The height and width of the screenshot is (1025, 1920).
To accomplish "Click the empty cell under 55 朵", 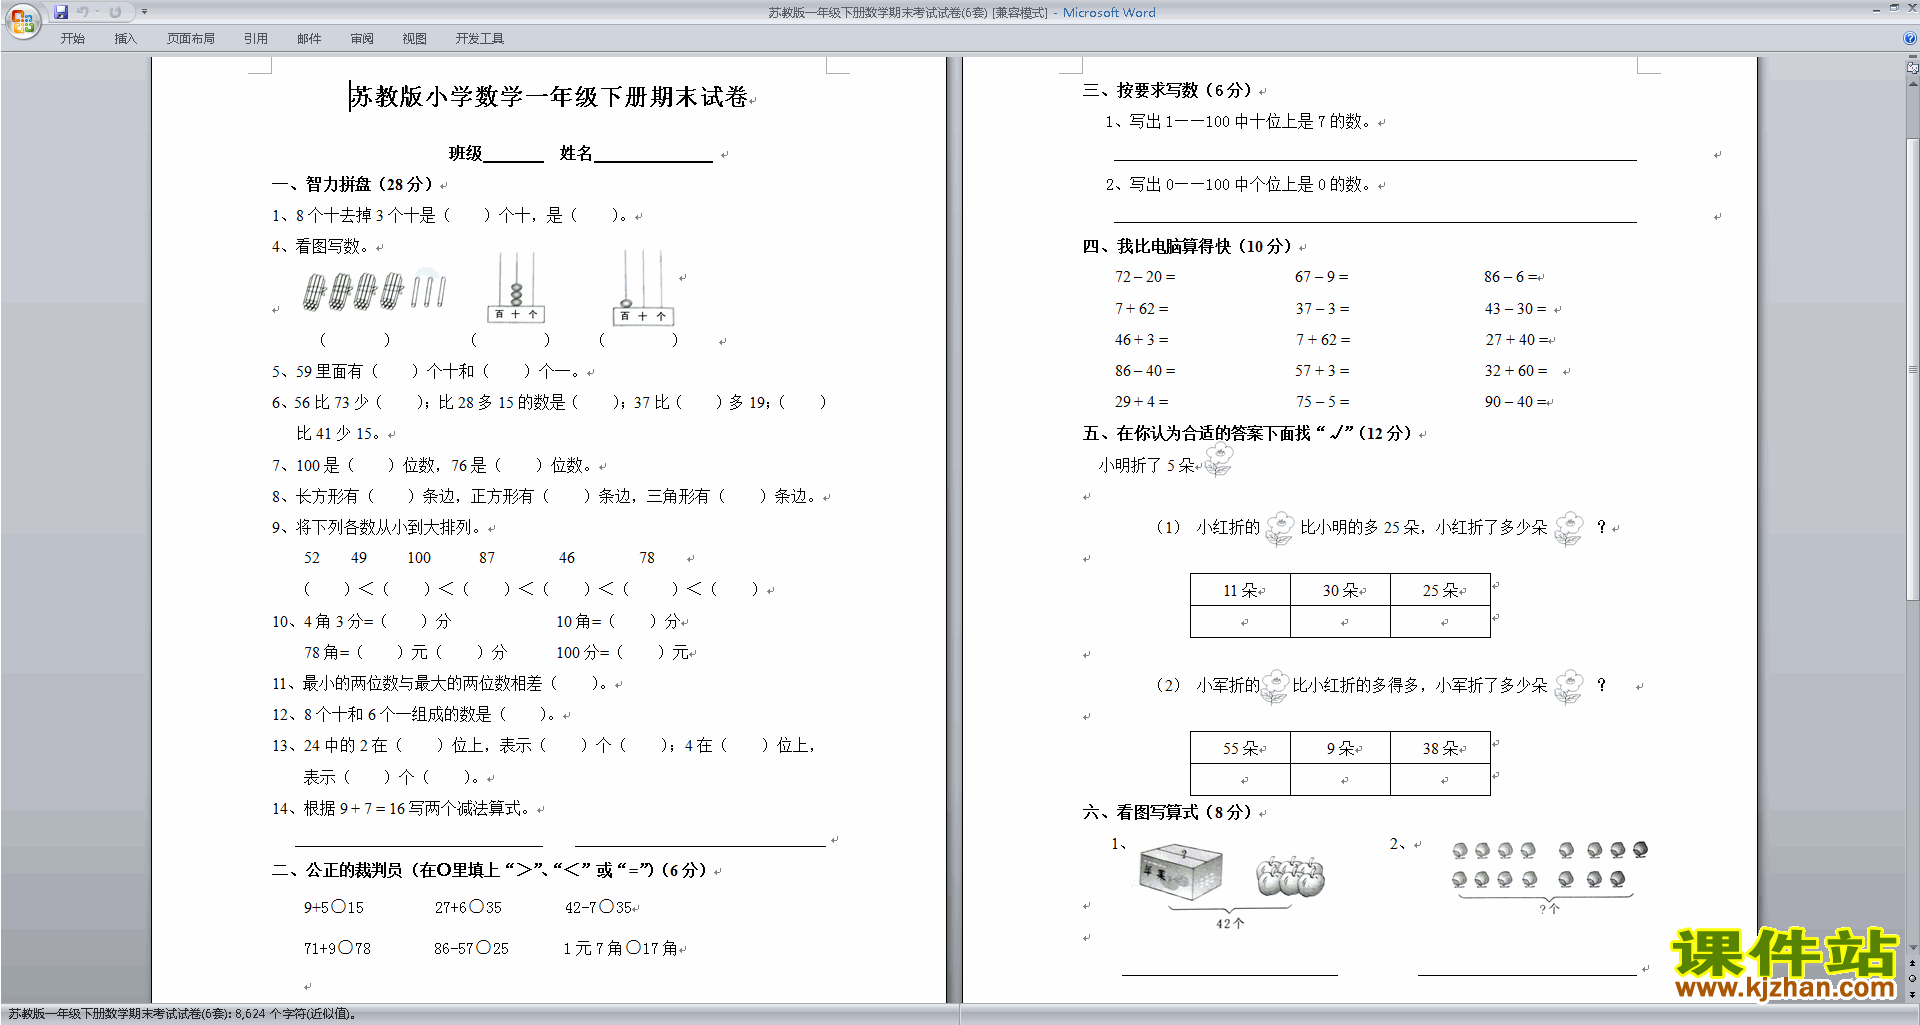I will pyautogui.click(x=1240, y=780).
